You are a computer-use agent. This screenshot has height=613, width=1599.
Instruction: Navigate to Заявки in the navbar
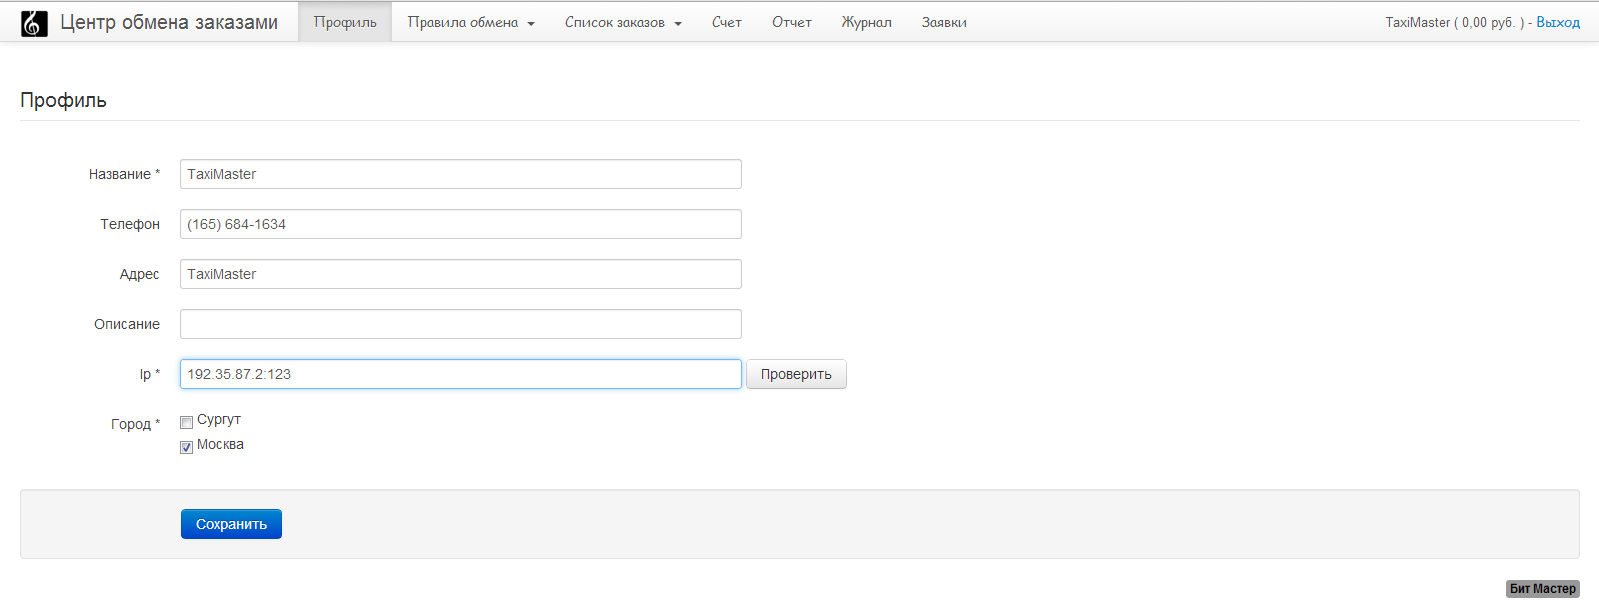pos(944,22)
